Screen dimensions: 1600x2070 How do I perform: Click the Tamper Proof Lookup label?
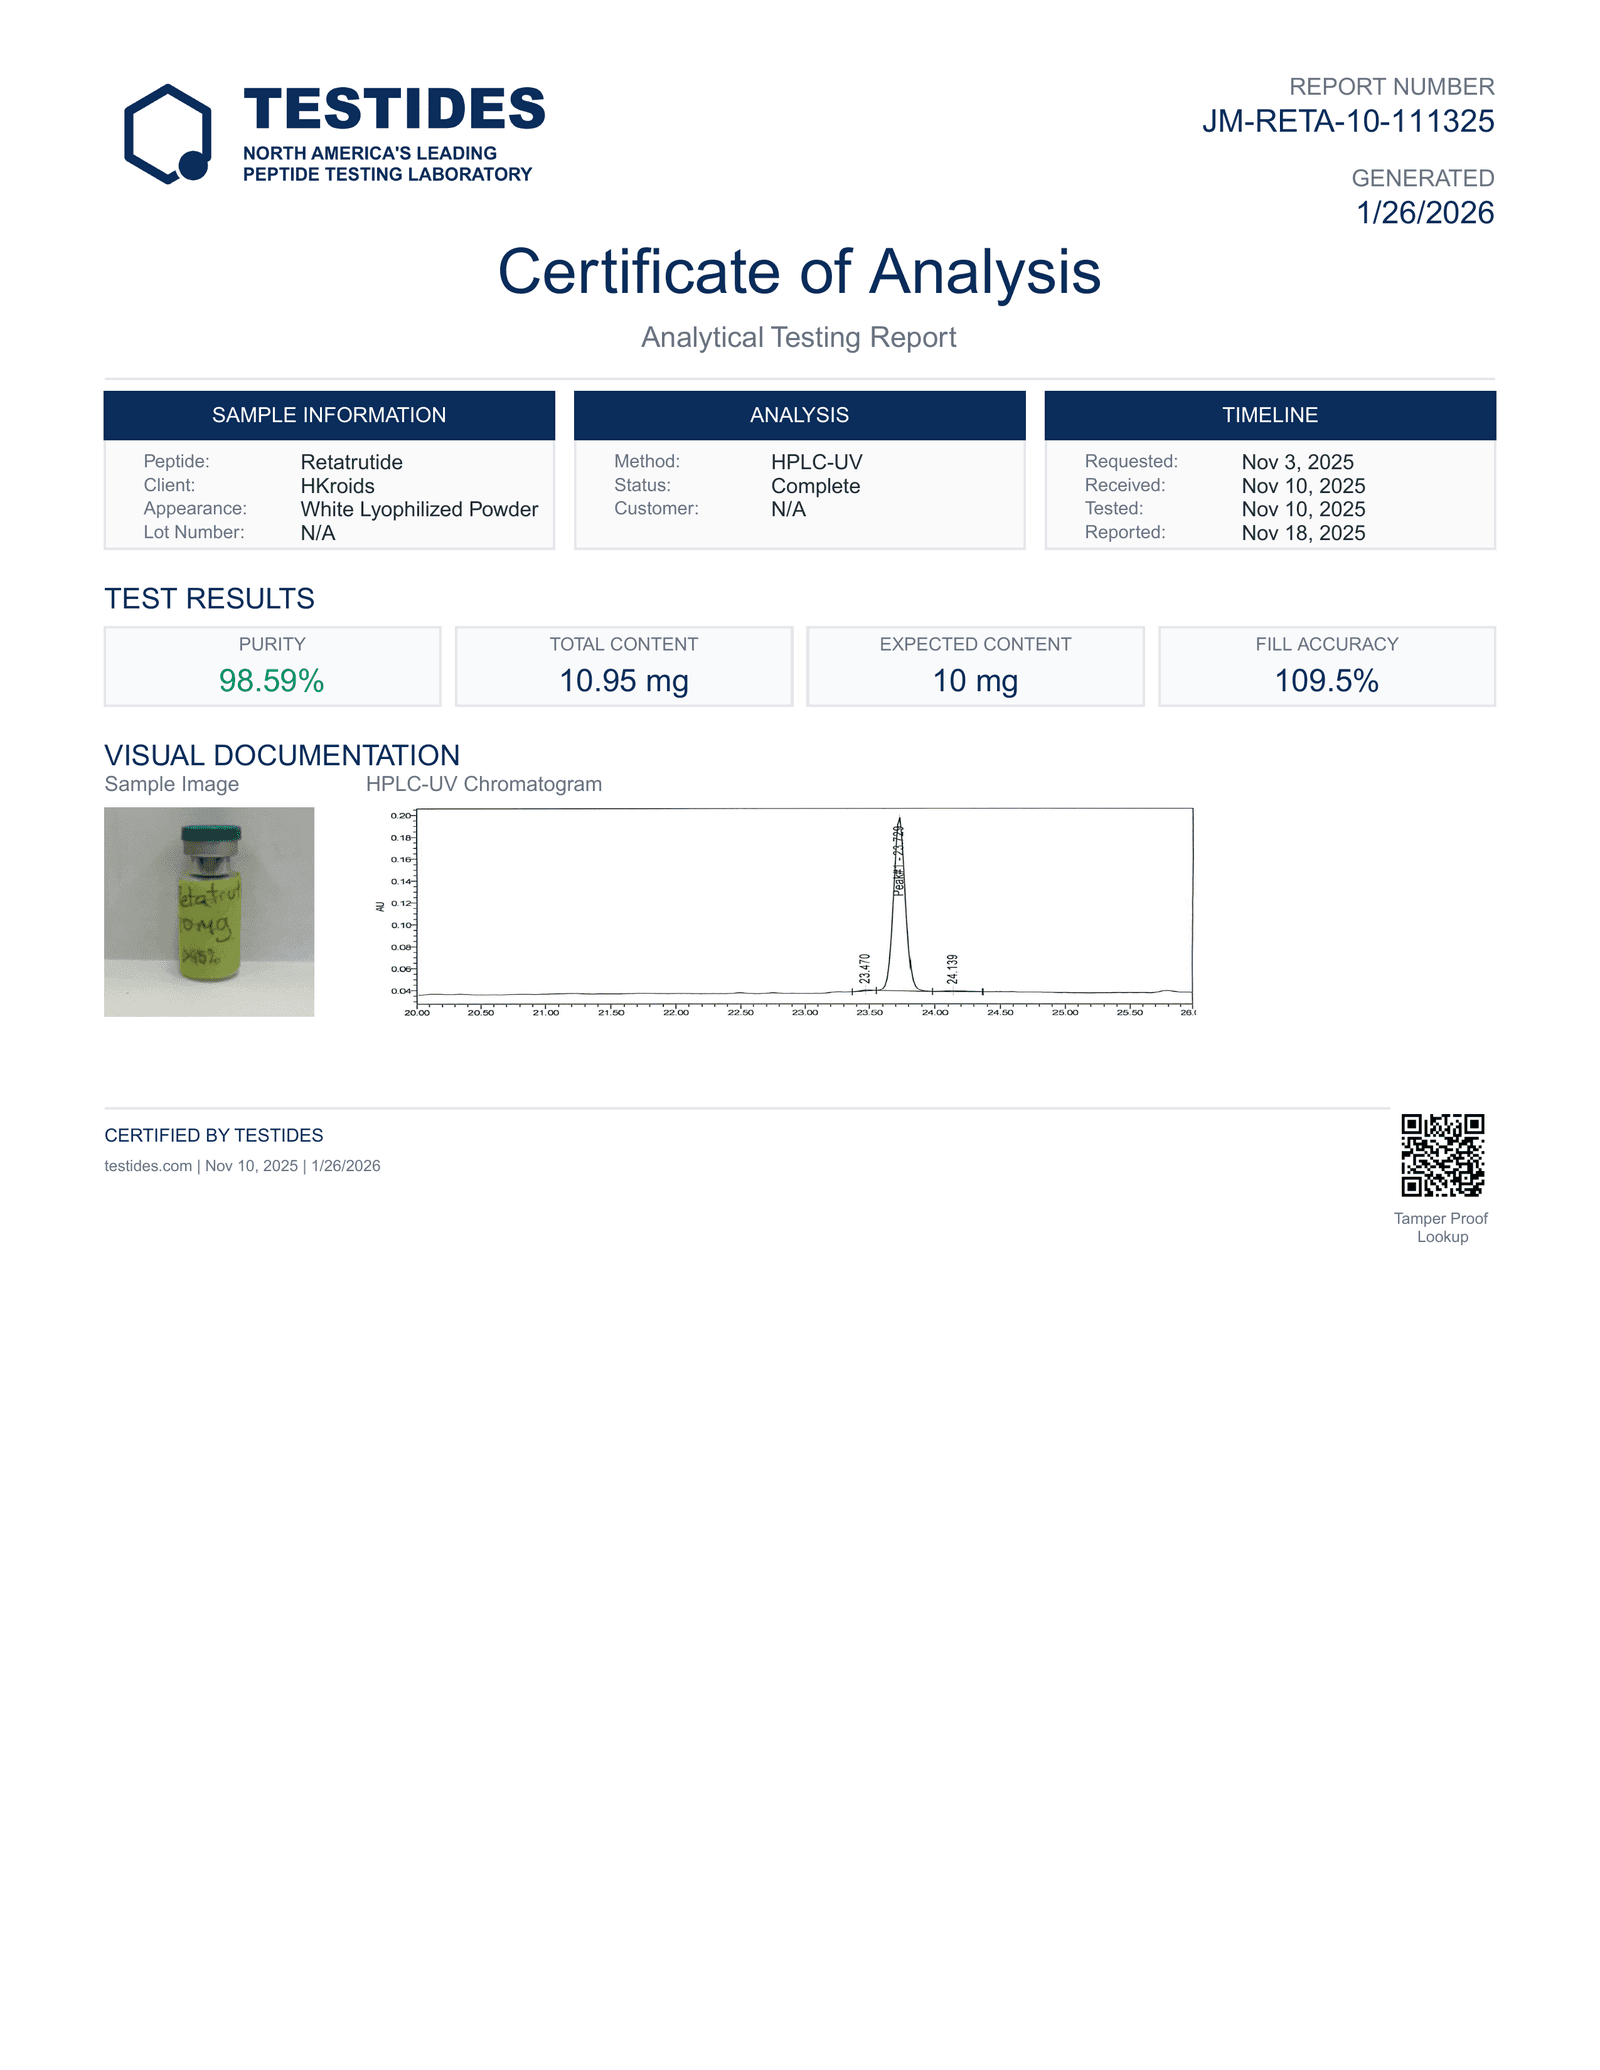click(1441, 1227)
